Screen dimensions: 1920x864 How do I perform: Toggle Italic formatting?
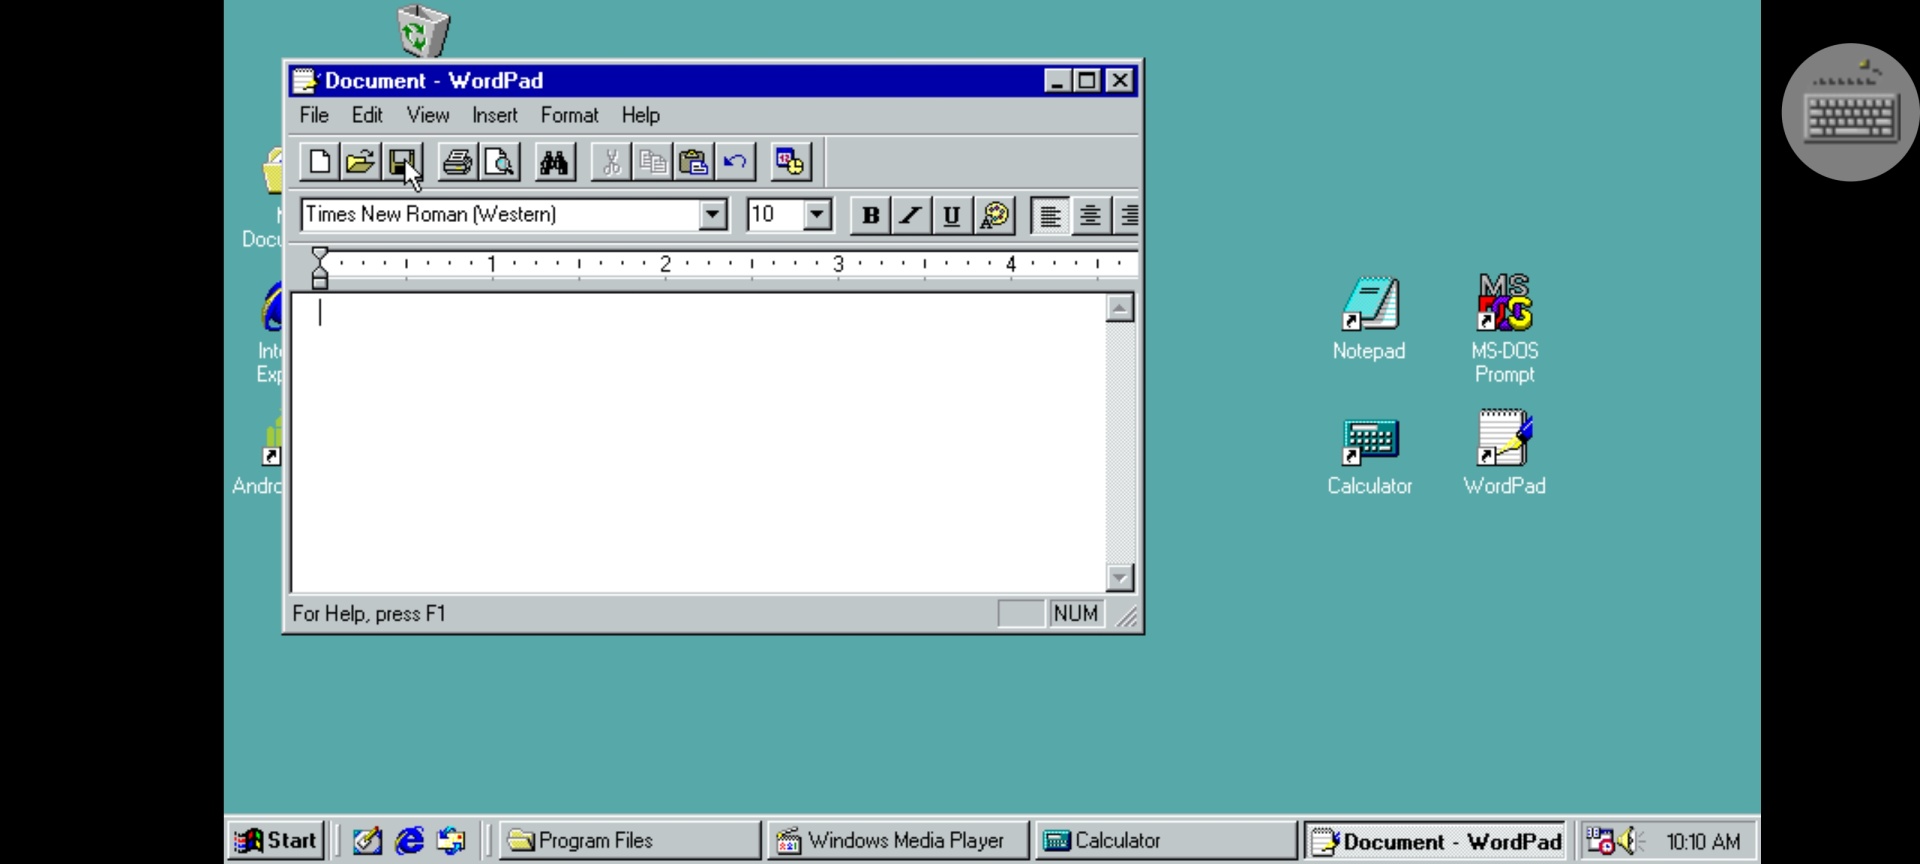point(911,215)
